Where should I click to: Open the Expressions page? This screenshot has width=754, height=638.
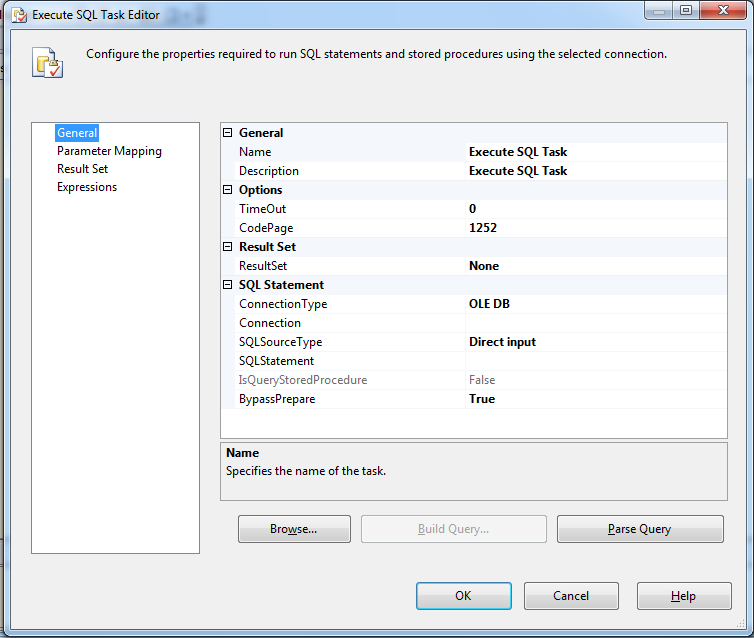[x=87, y=187]
